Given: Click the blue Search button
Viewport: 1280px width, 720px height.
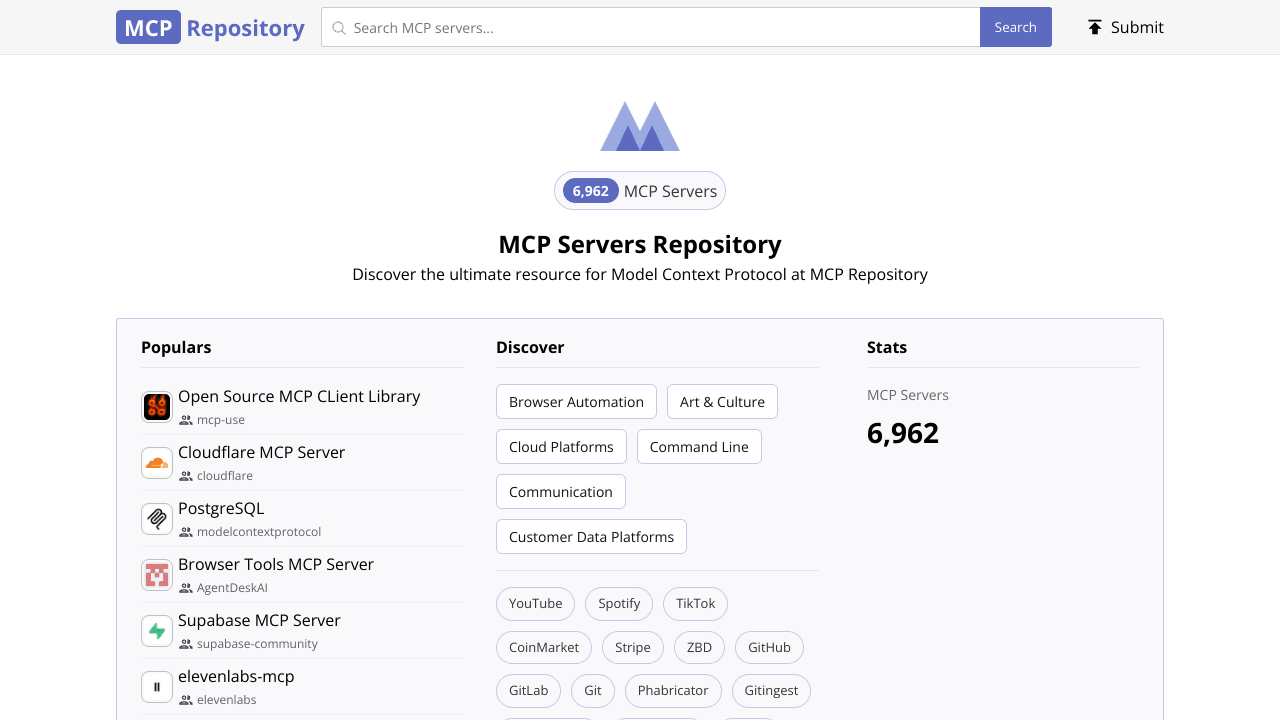Looking at the screenshot, I should coord(1015,27).
